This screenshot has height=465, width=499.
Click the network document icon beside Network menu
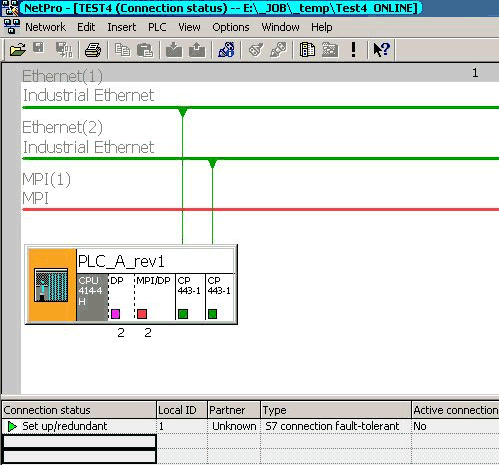12,26
